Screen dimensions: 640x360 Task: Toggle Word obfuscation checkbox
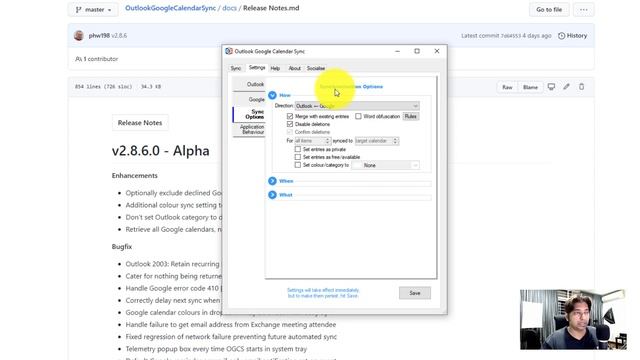pos(358,116)
